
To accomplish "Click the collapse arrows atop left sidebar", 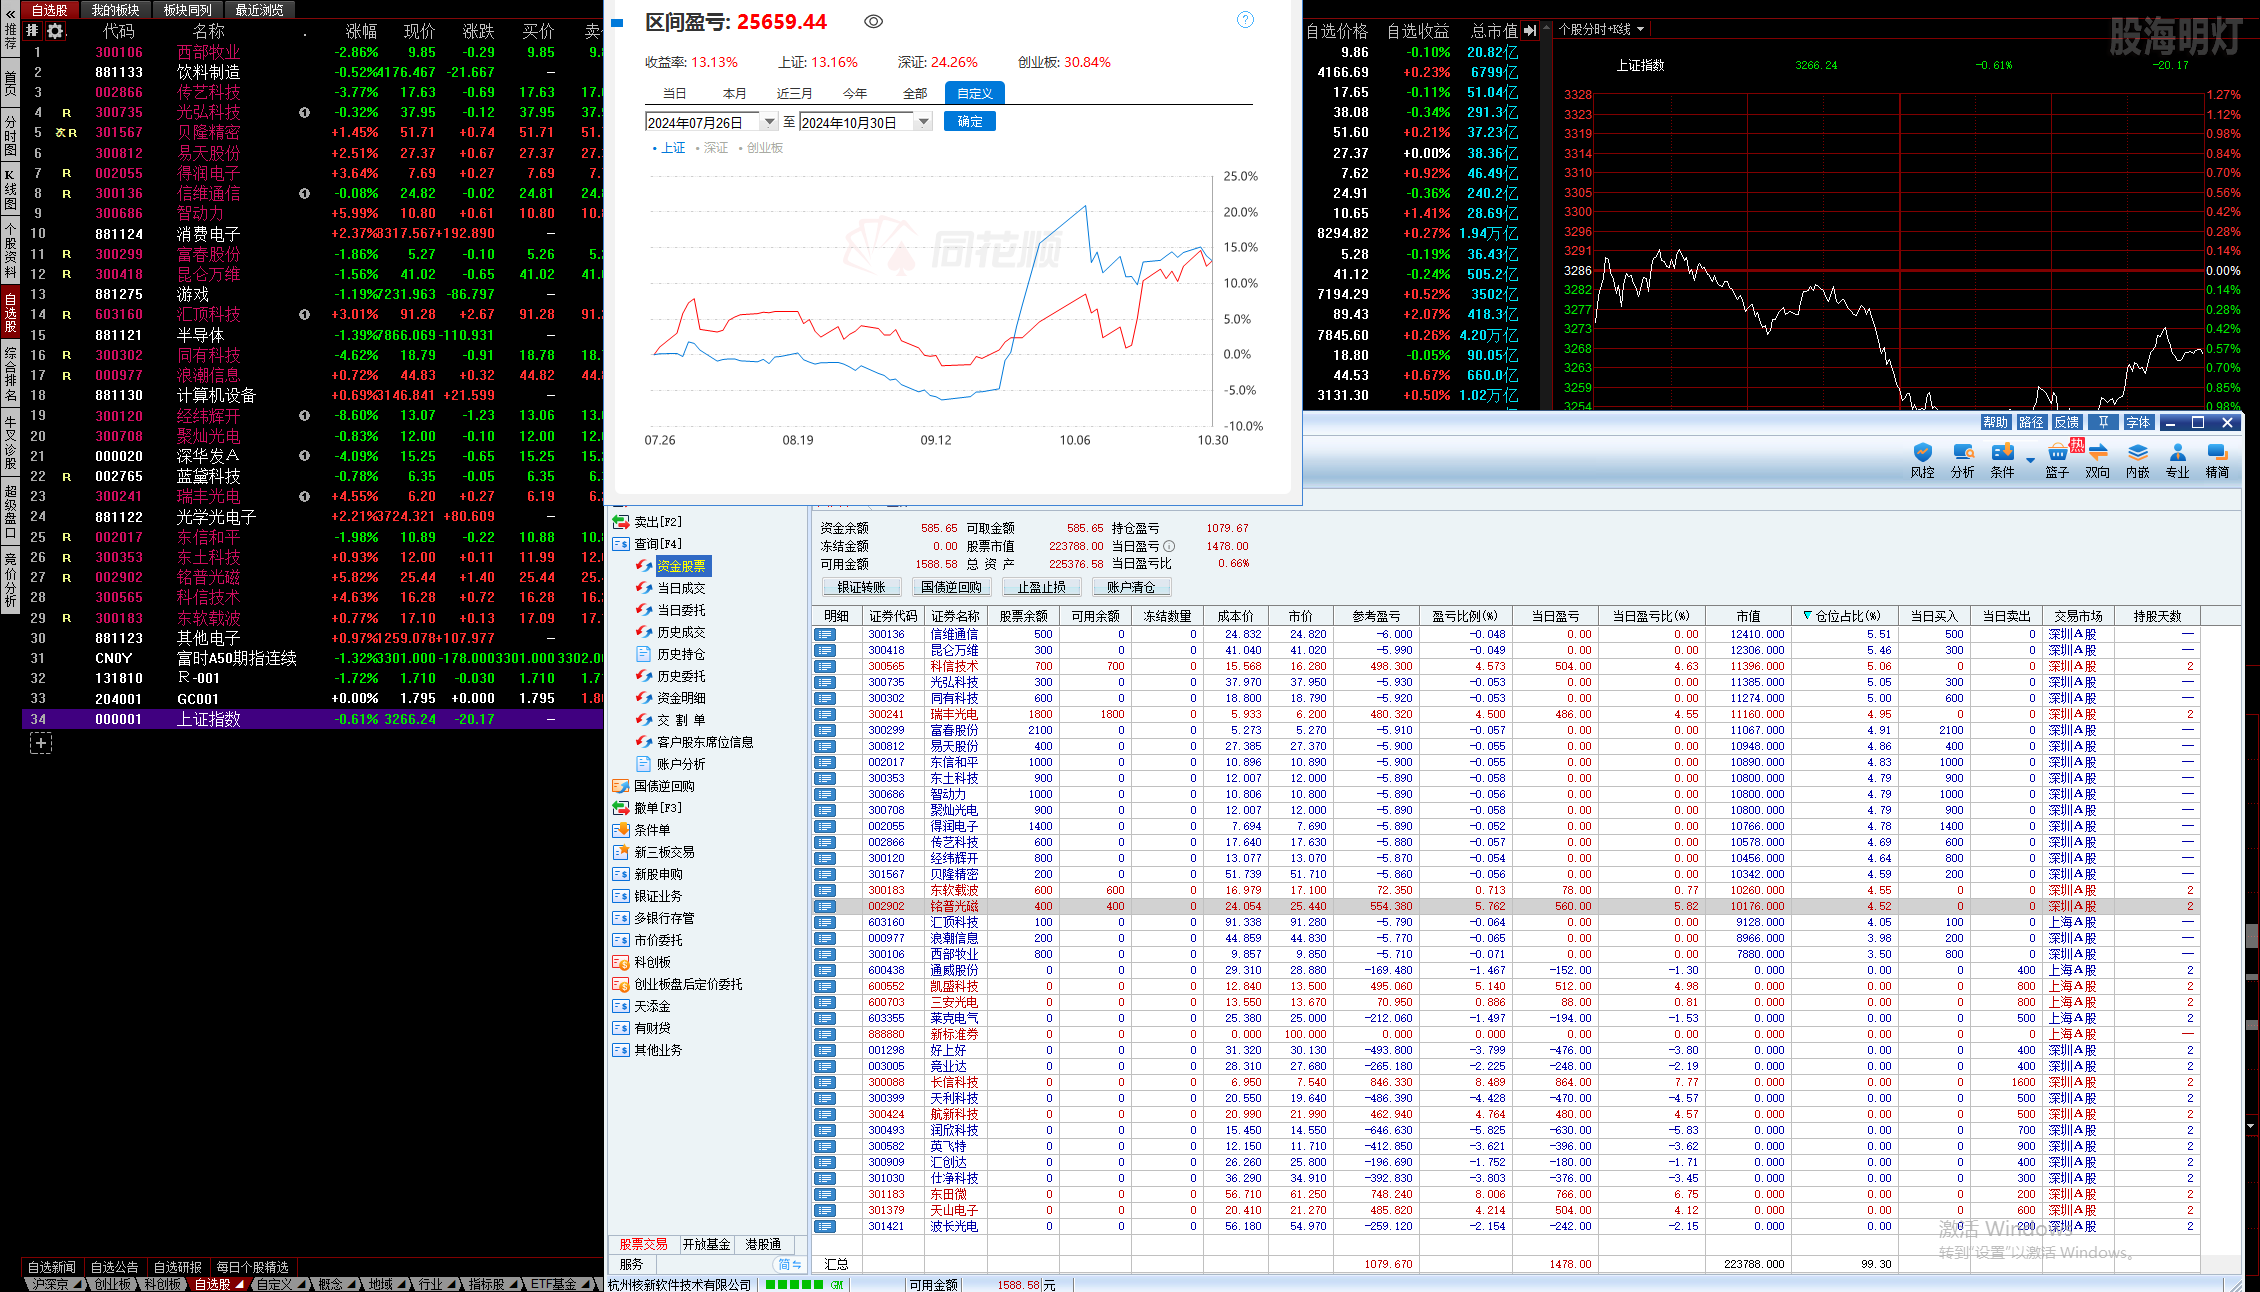I will click(10, 14).
